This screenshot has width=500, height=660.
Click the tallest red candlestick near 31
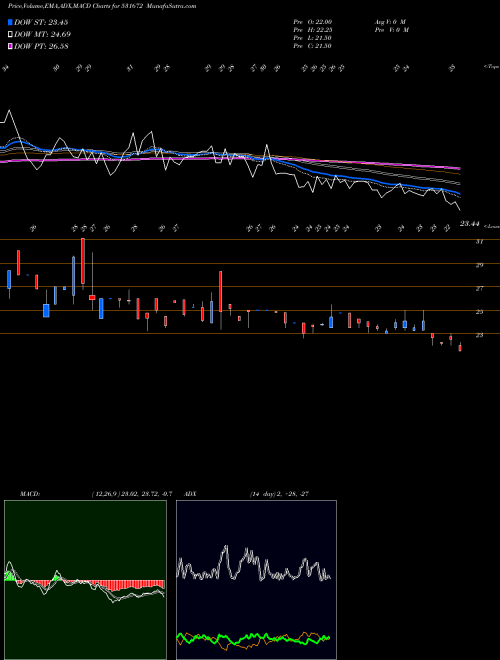(x=83, y=261)
